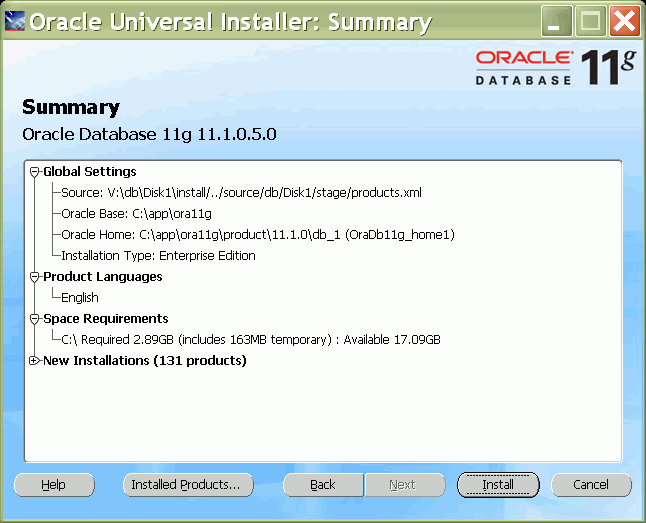646x523 pixels.
Task: Select the Source products.xml entry
Action: tap(242, 193)
